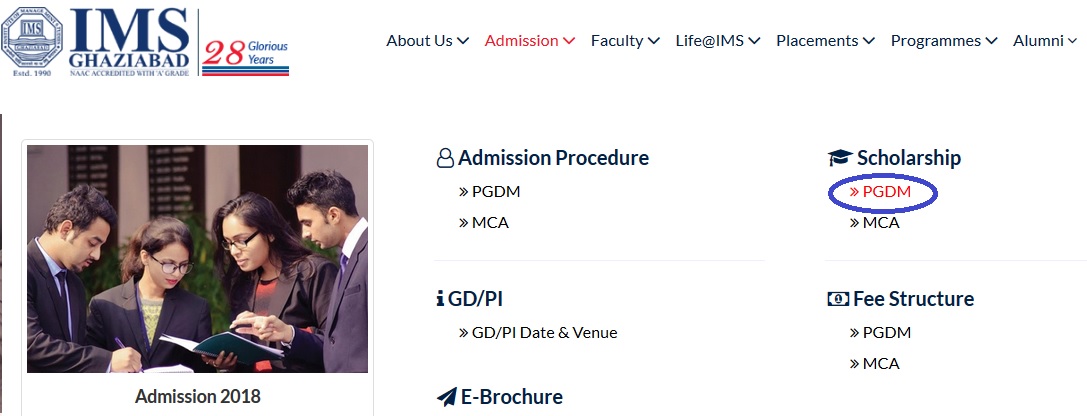1087x416 pixels.
Task: Click the Fee Structure money icon
Action: pos(838,299)
